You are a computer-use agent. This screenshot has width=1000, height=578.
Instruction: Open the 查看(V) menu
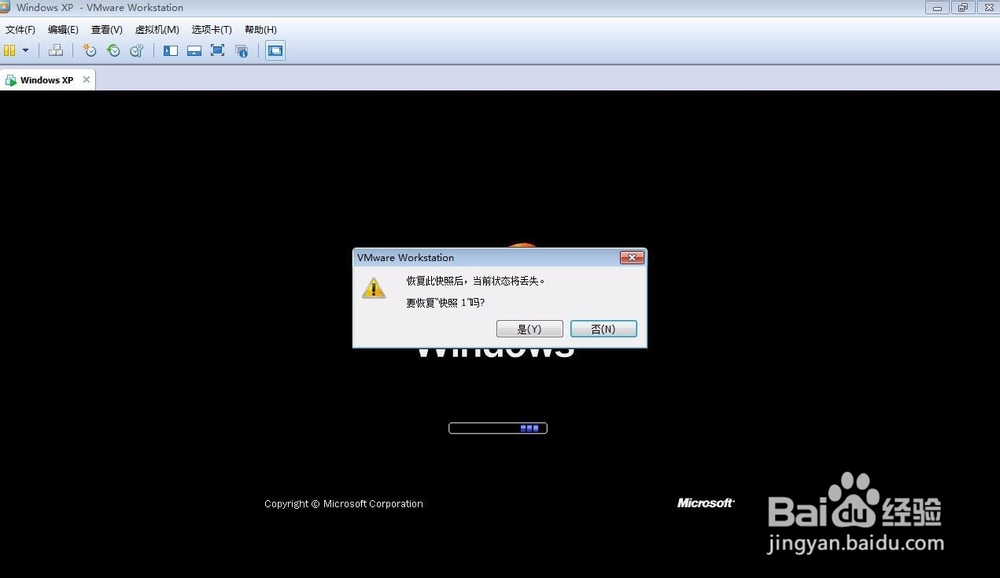[107, 30]
